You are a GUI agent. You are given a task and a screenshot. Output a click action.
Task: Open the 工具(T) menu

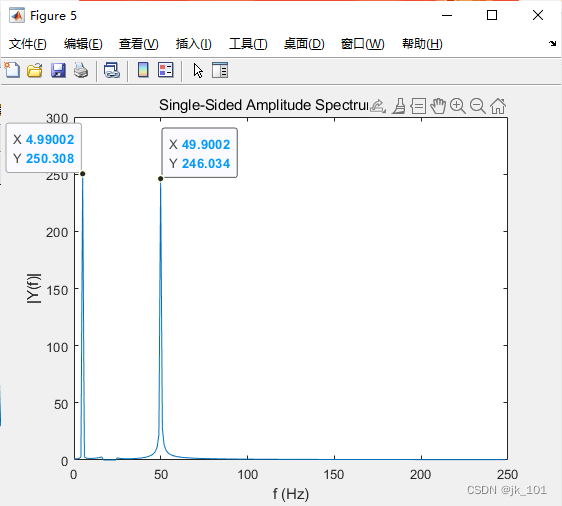(248, 44)
